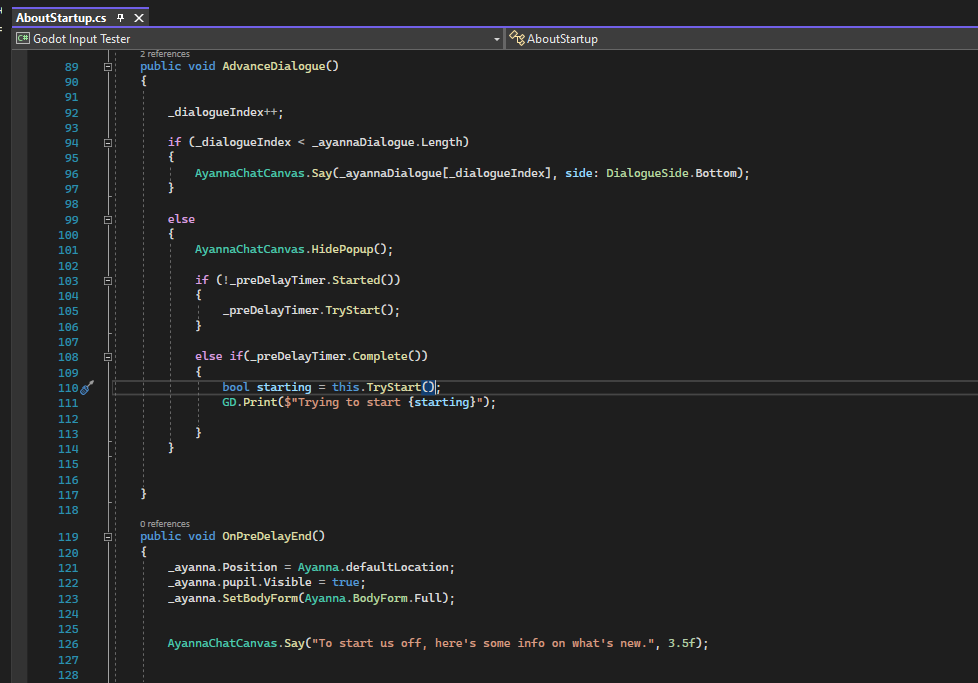Pin the AboutStartup.cs tab
The width and height of the screenshot is (978, 683).
pos(121,18)
